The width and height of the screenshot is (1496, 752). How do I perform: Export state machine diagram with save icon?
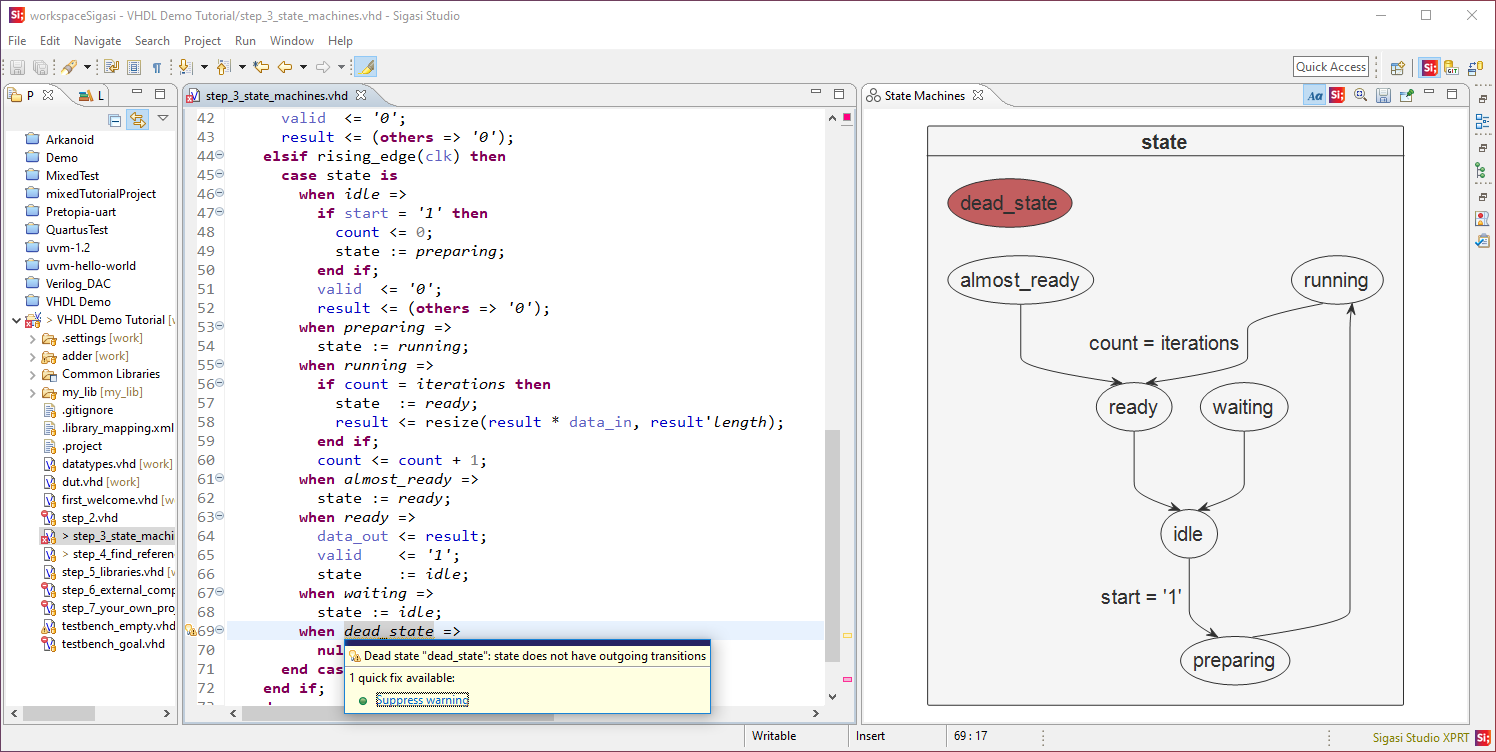point(1384,95)
